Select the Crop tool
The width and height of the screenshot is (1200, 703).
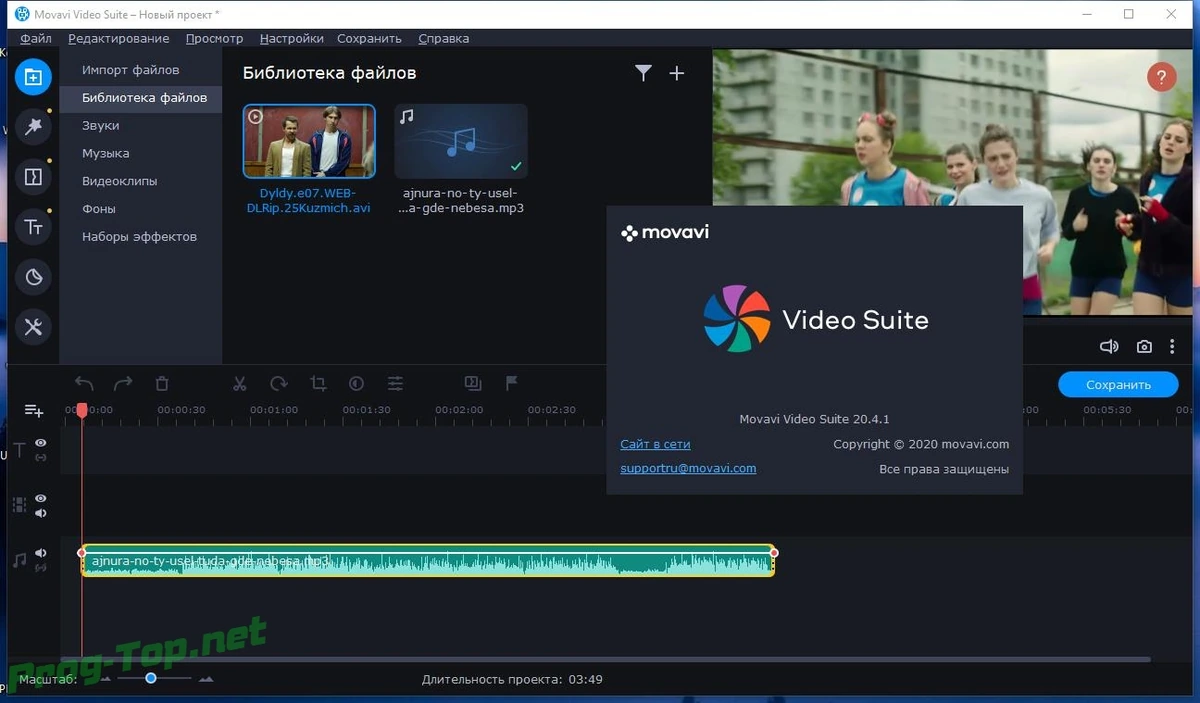click(x=318, y=383)
